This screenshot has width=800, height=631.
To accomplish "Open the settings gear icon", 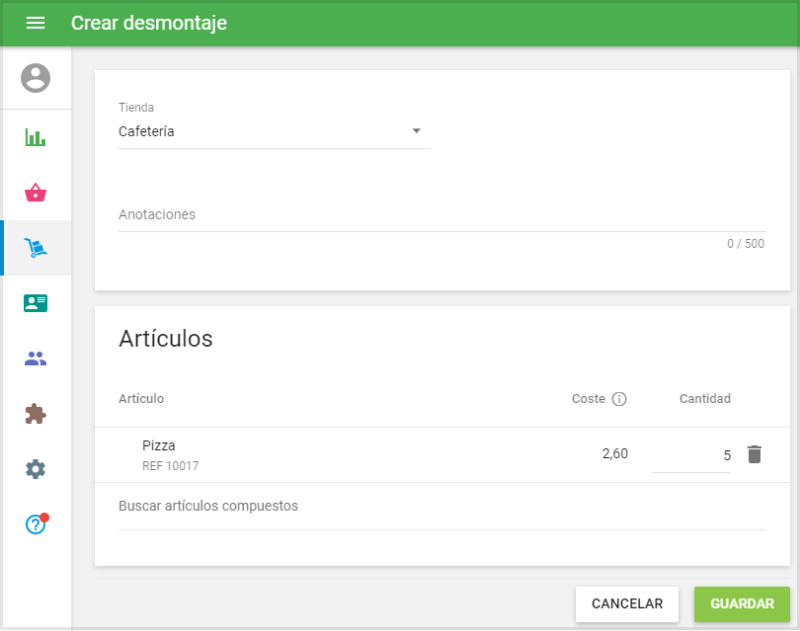I will click(x=36, y=468).
